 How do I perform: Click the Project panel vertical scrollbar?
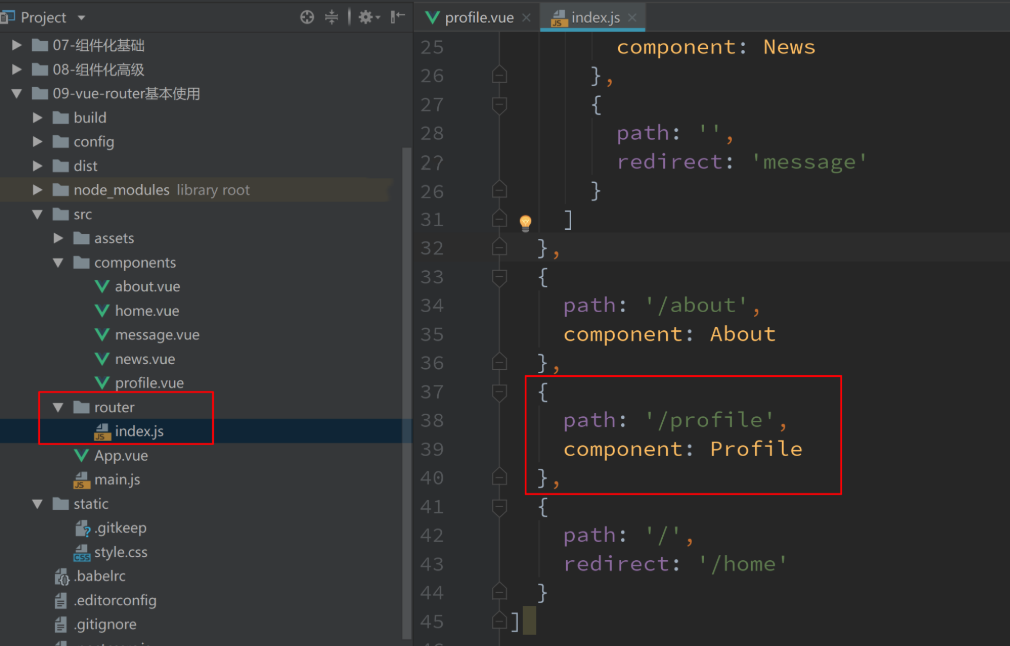tap(406, 393)
